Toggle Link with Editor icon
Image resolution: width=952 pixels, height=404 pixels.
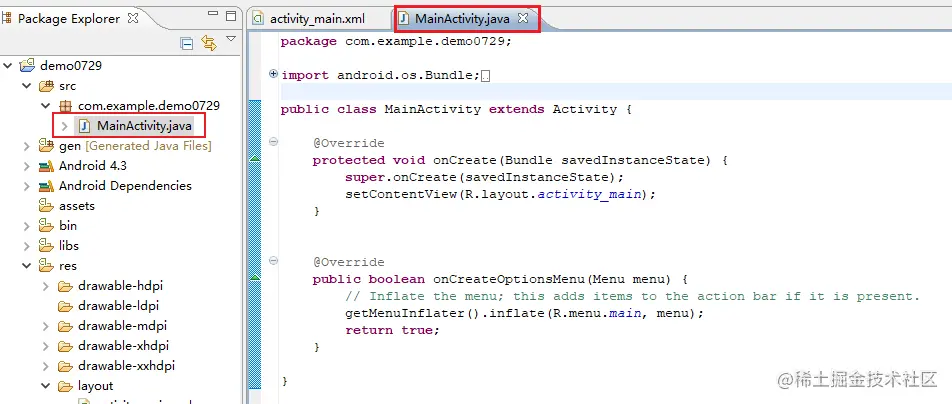click(x=209, y=43)
